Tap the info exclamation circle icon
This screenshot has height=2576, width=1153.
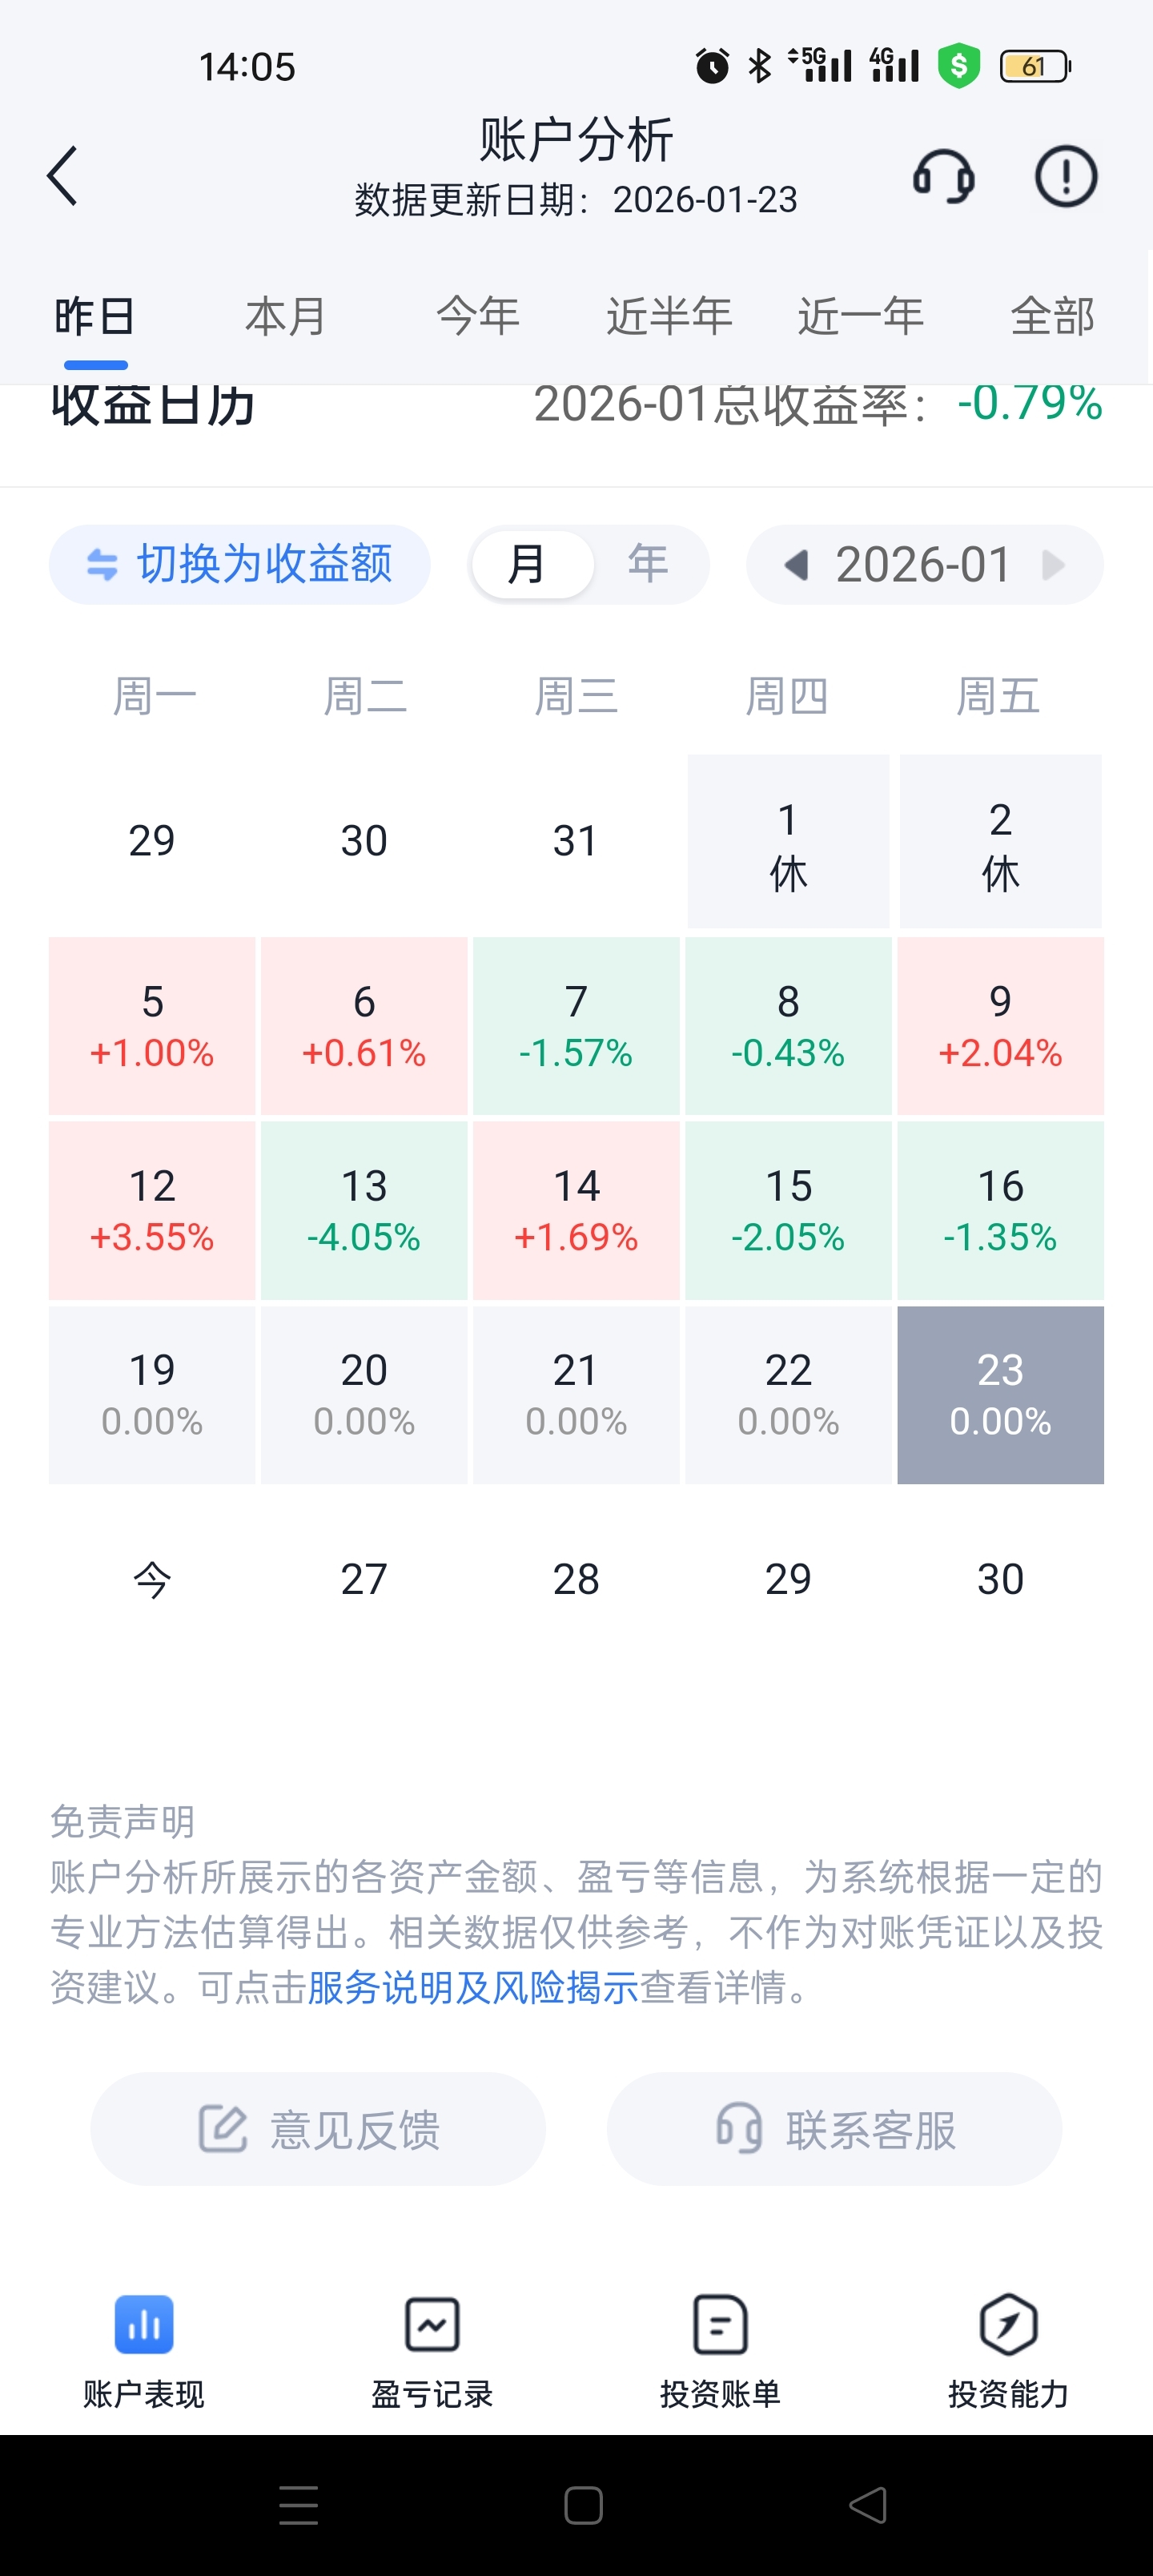[x=1065, y=177]
